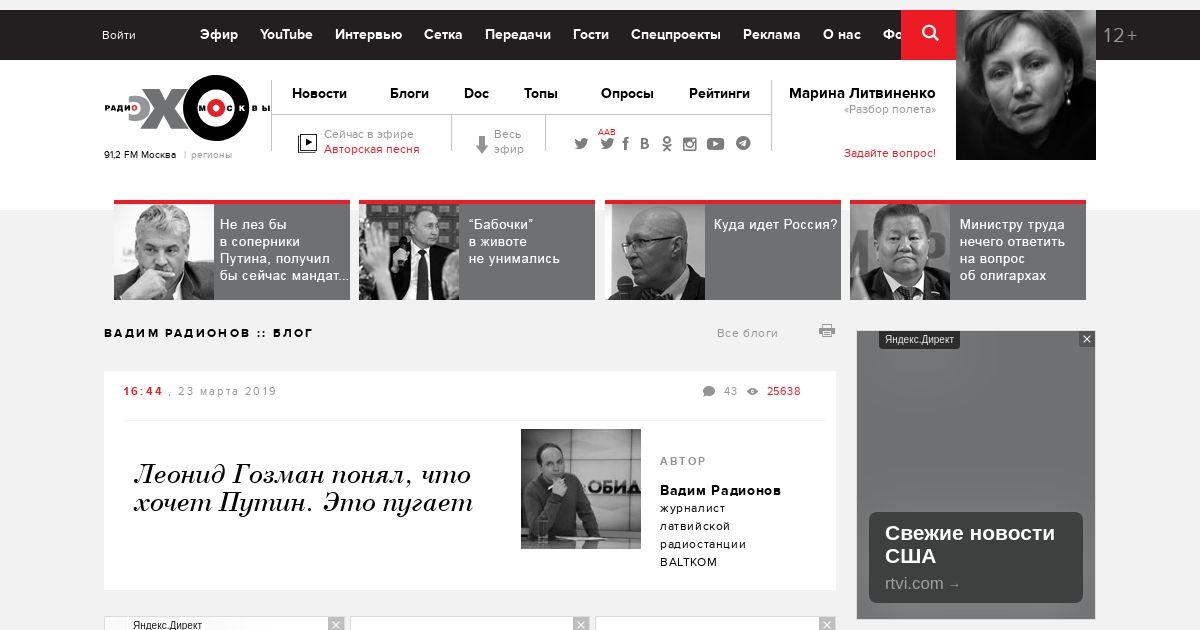Open the Гости menu item
1200x630 pixels.
coord(591,34)
